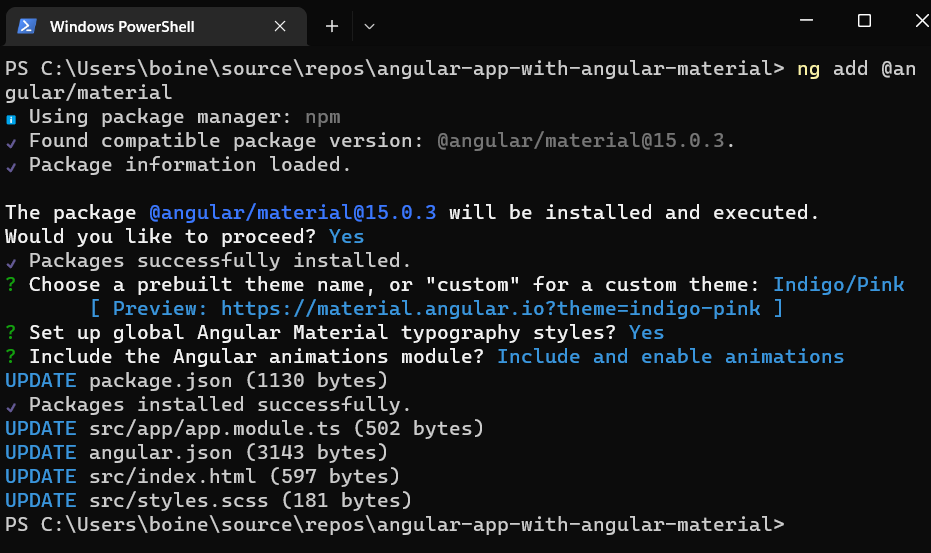The width and height of the screenshot is (931, 553).
Task: Click the @angular/material@15.0.3 package name in blue
Action: point(293,213)
